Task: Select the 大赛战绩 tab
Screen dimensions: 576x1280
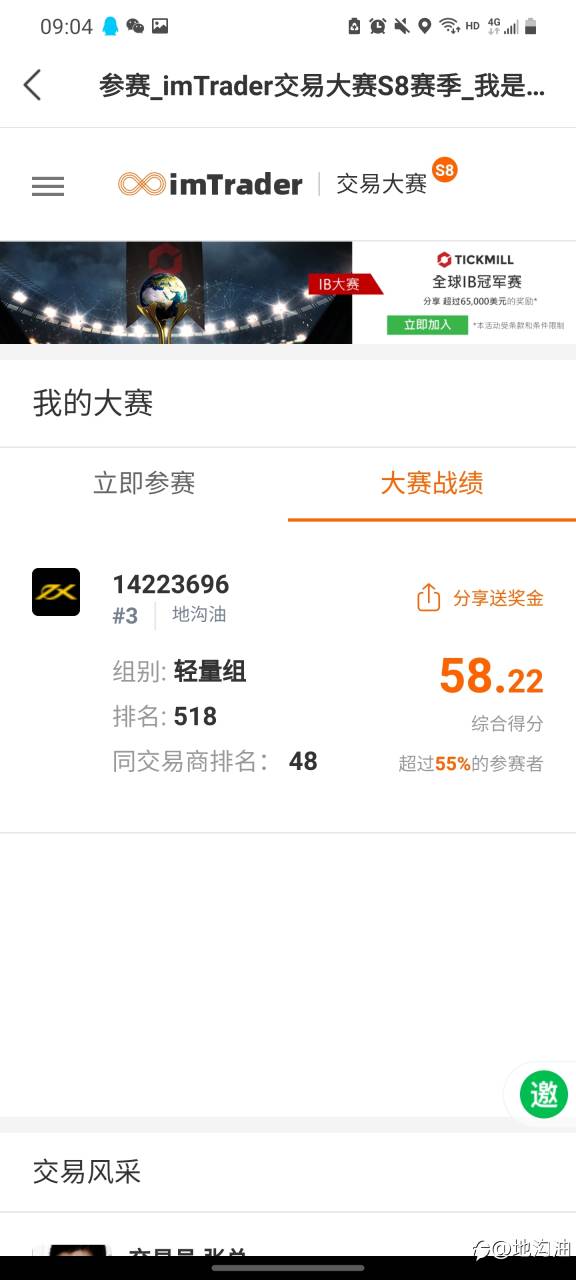Action: pos(432,484)
